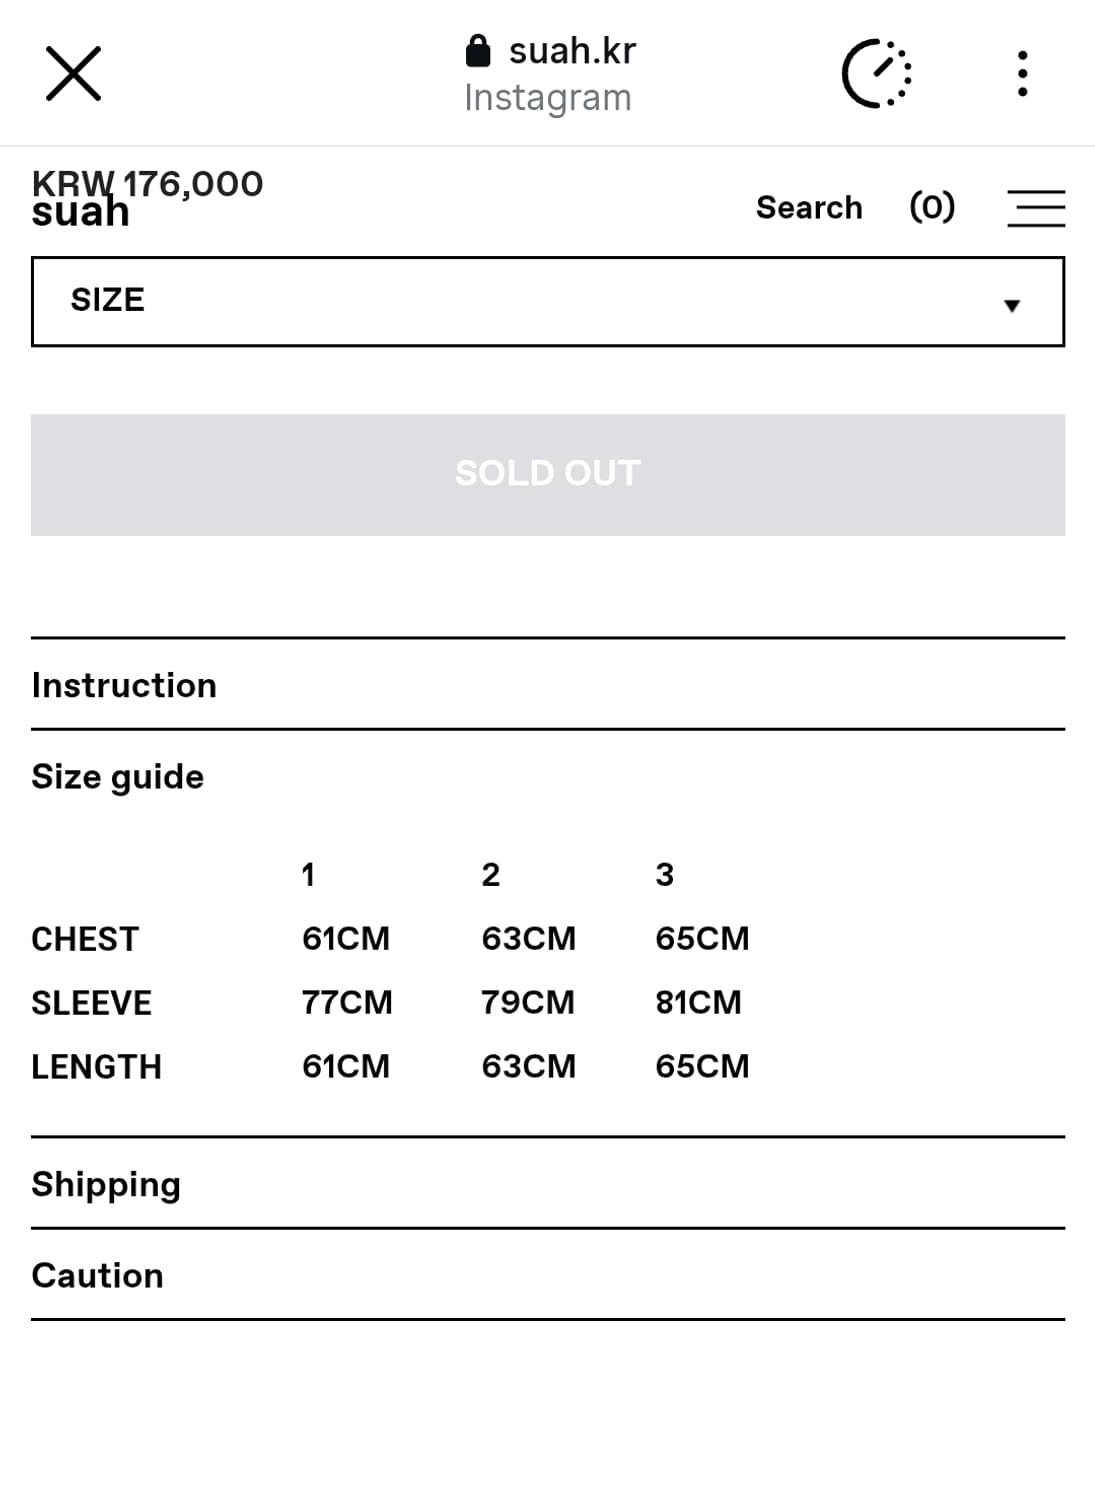The height and width of the screenshot is (1500, 1095).
Task: Select size column header 2
Action: pos(490,875)
